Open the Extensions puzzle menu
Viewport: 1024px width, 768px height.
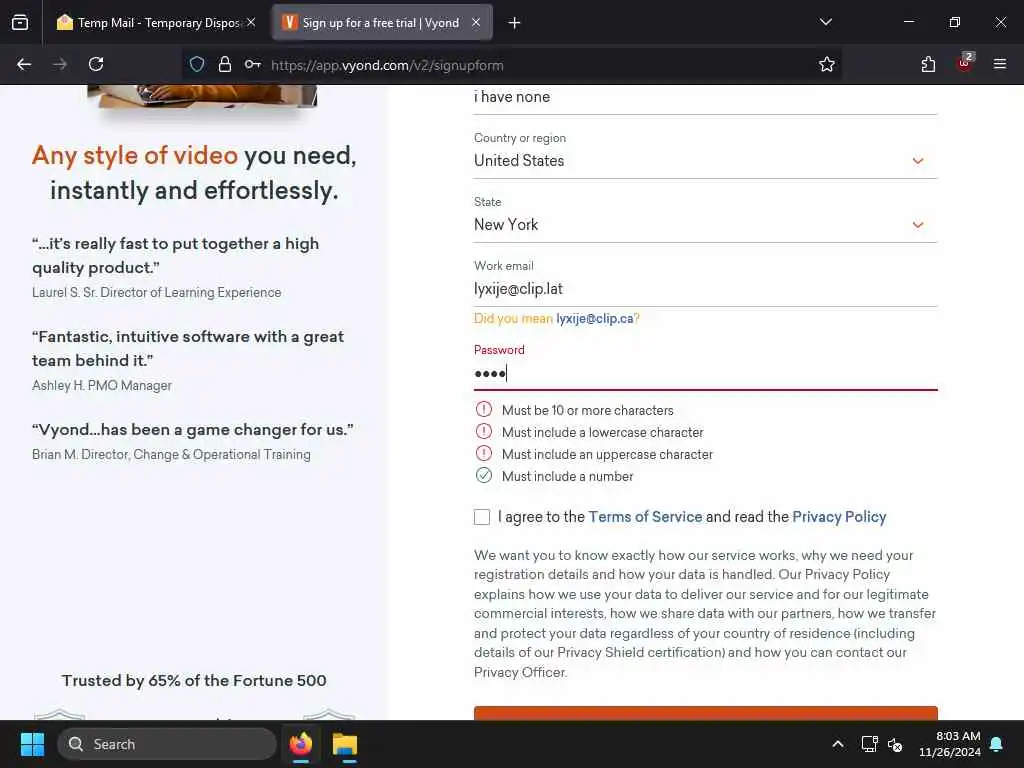click(x=928, y=64)
